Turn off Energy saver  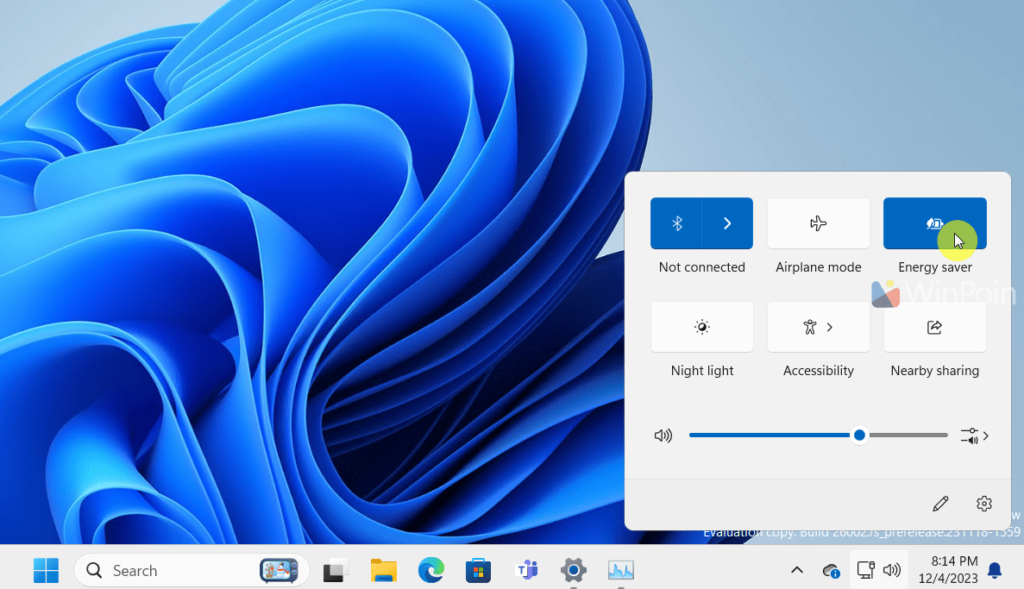(x=934, y=223)
